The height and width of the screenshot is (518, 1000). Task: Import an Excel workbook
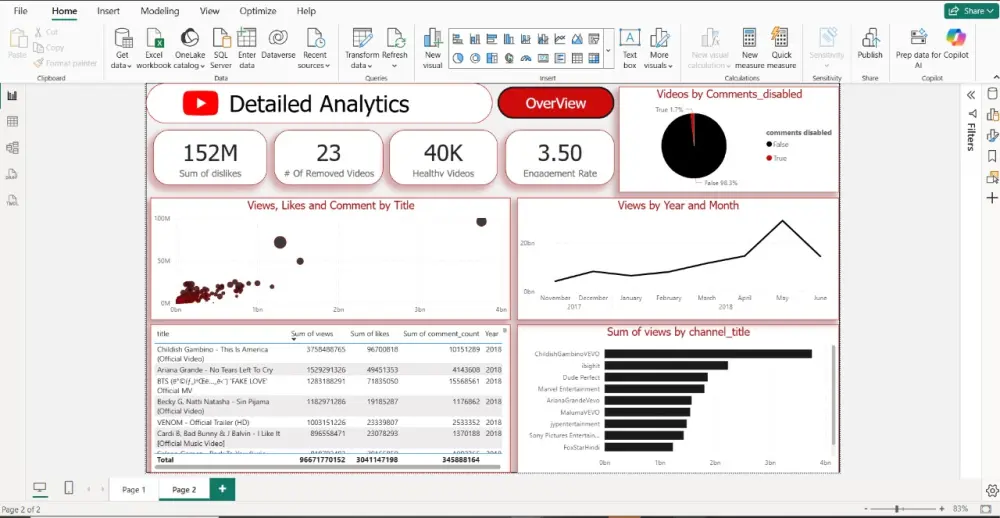[x=154, y=48]
